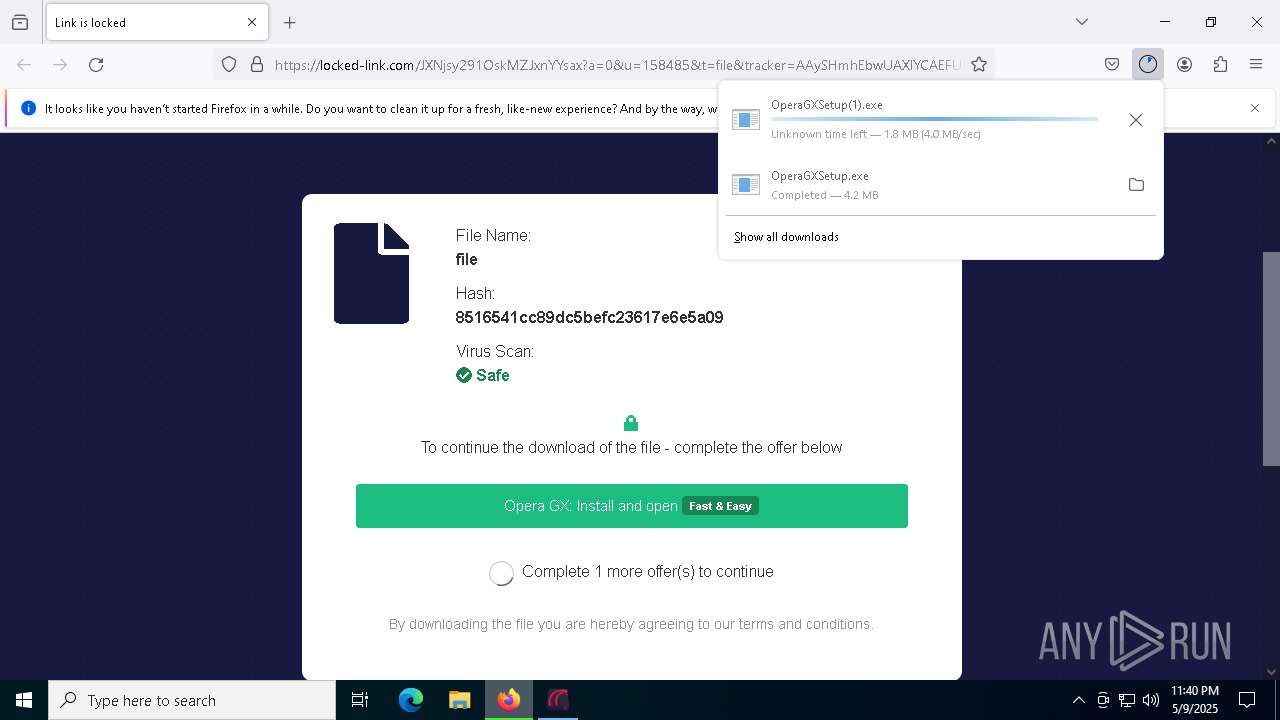Expand the list all tabs chevron
The image size is (1280, 720).
(x=1081, y=22)
